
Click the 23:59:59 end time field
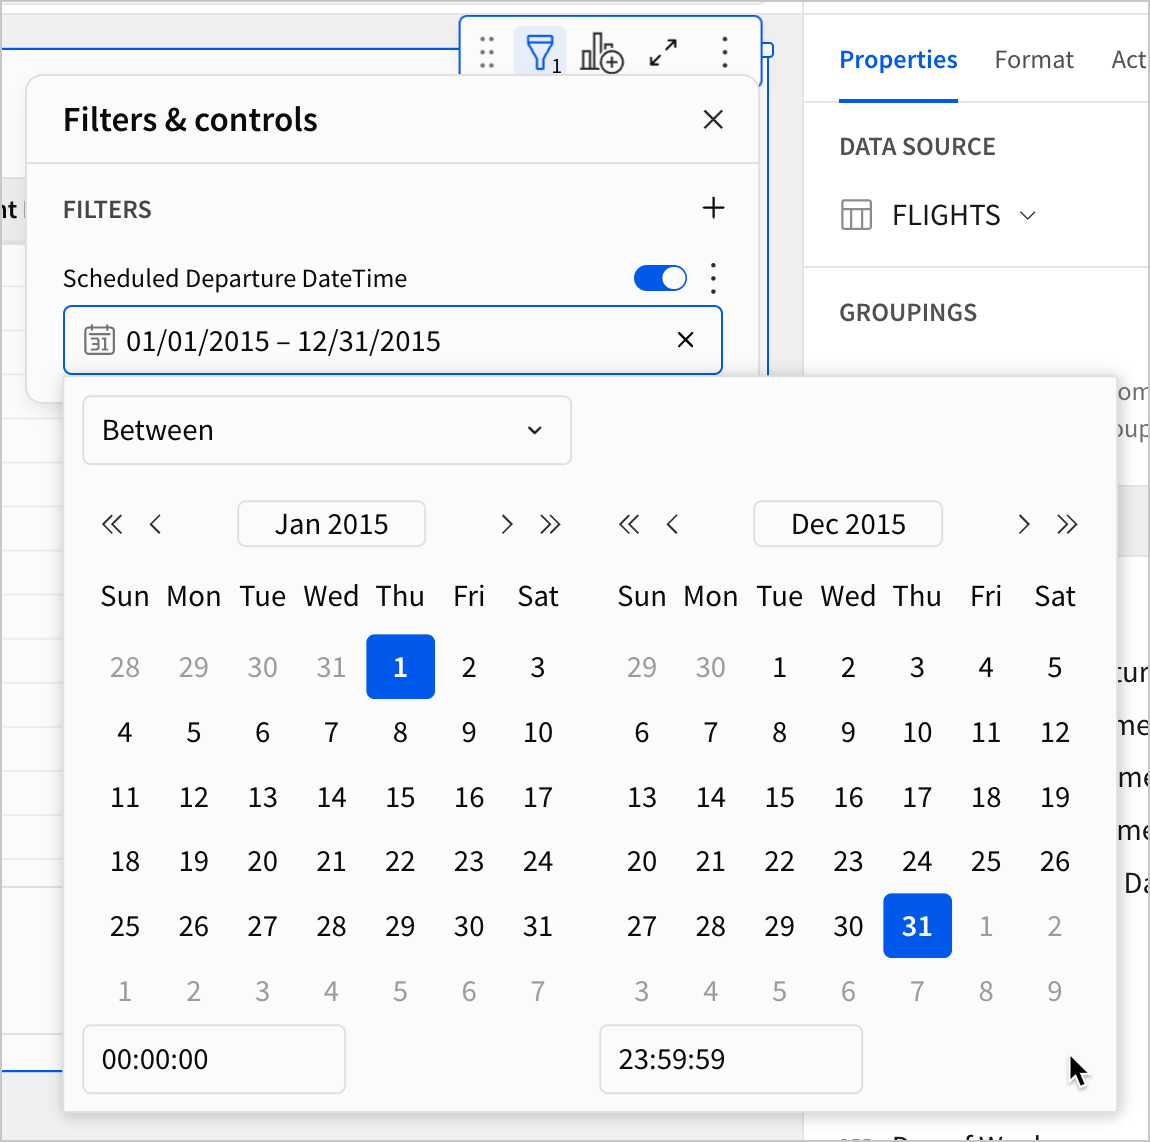click(x=730, y=1059)
